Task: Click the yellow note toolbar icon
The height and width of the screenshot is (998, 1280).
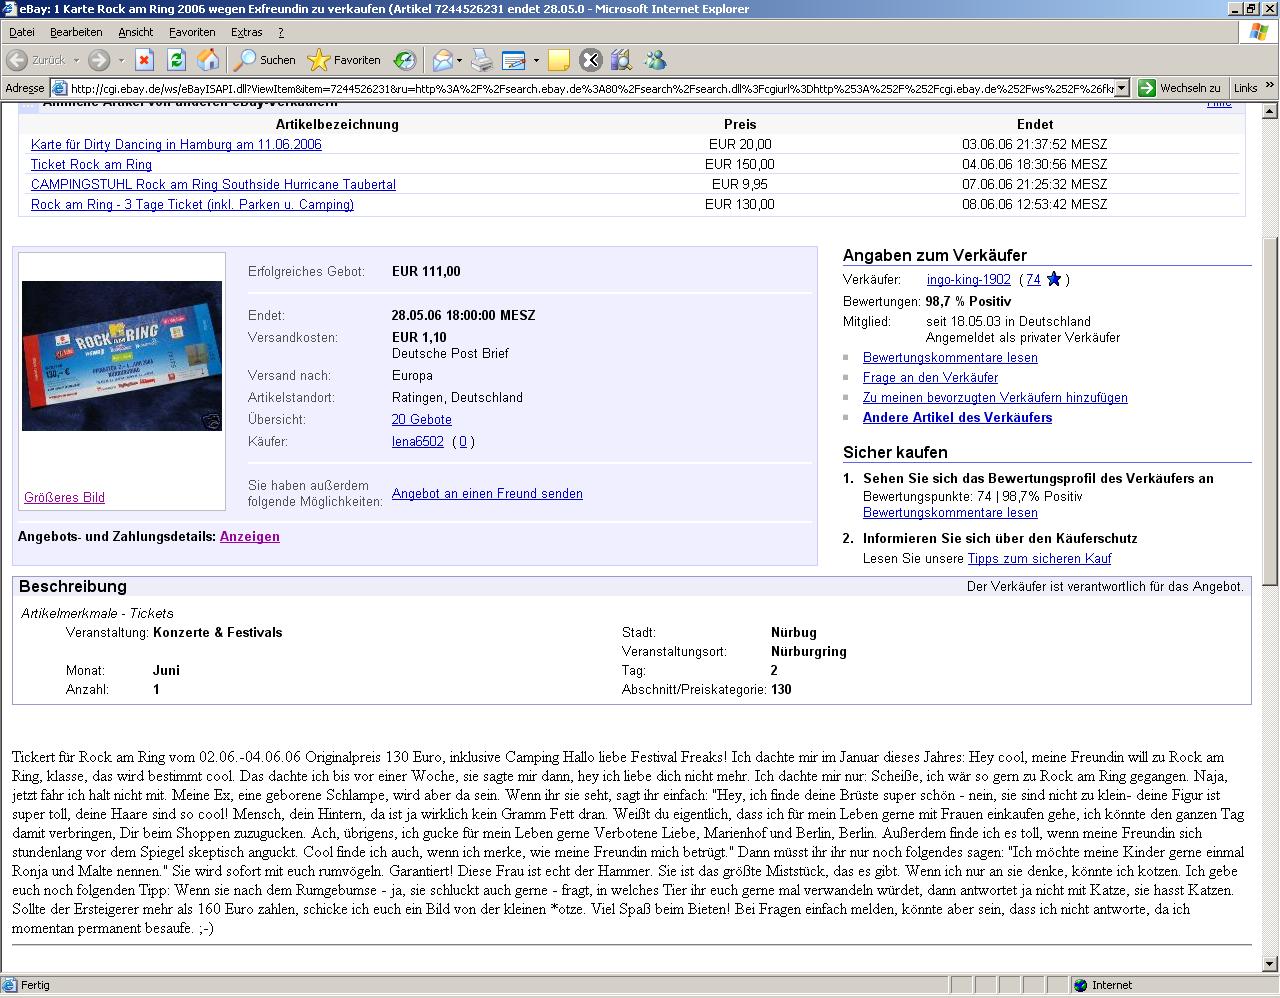Action: coord(559,60)
